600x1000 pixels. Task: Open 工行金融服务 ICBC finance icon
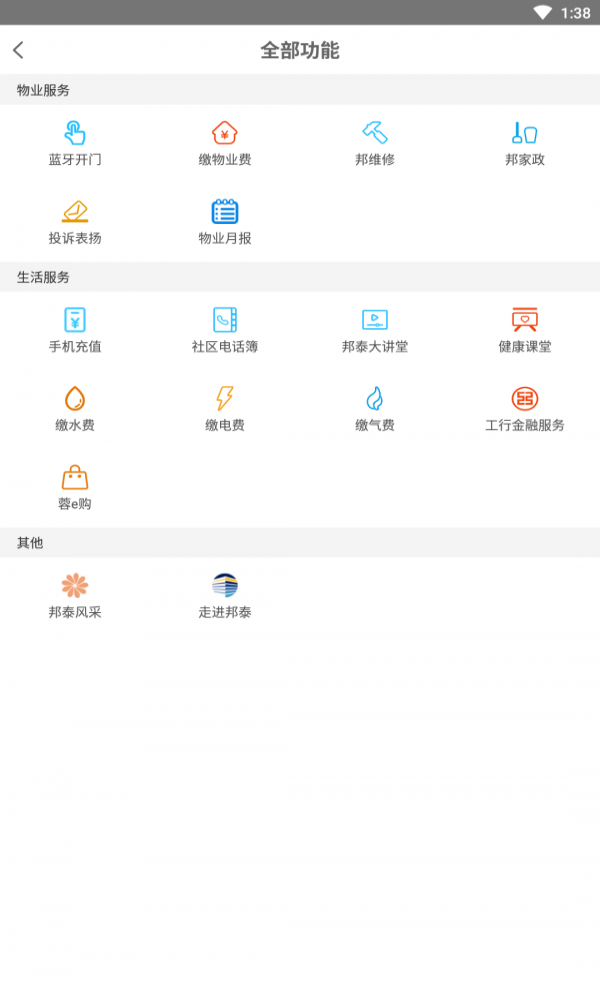coord(525,399)
